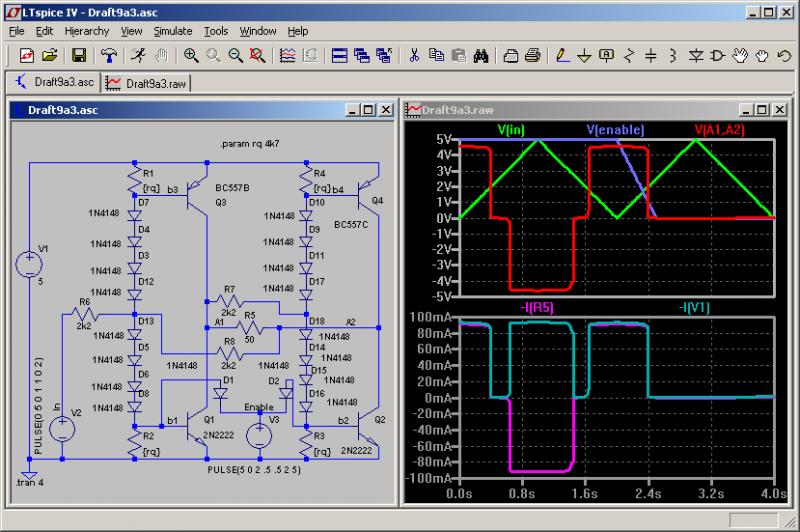Viewport: 800px width, 532px height.
Task: Click the V(enable) trace label
Action: point(615,130)
